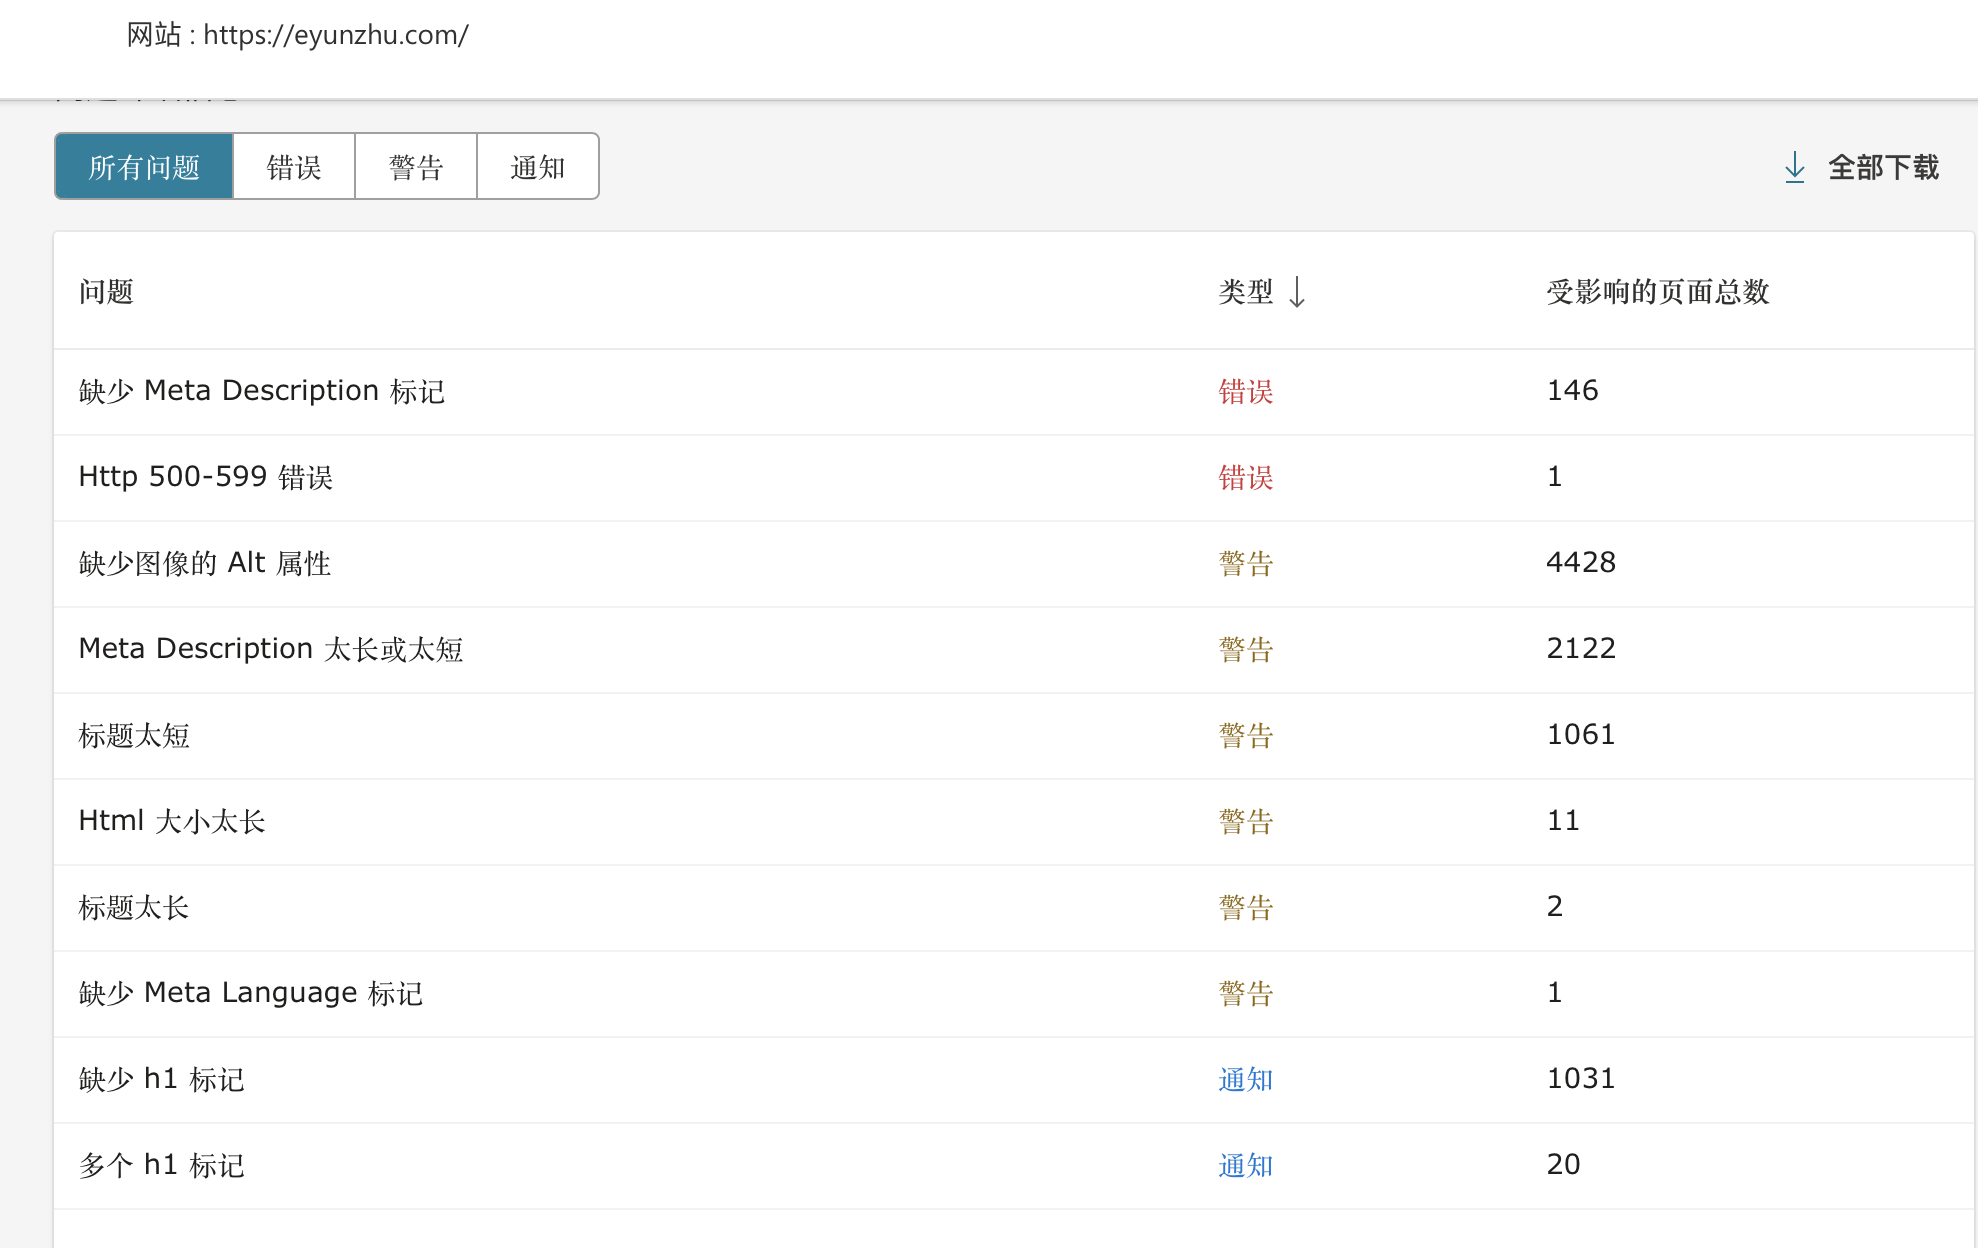The image size is (1978, 1248).
Task: Click 通知 type in 缺少 h1 标记 row
Action: [x=1246, y=1079]
